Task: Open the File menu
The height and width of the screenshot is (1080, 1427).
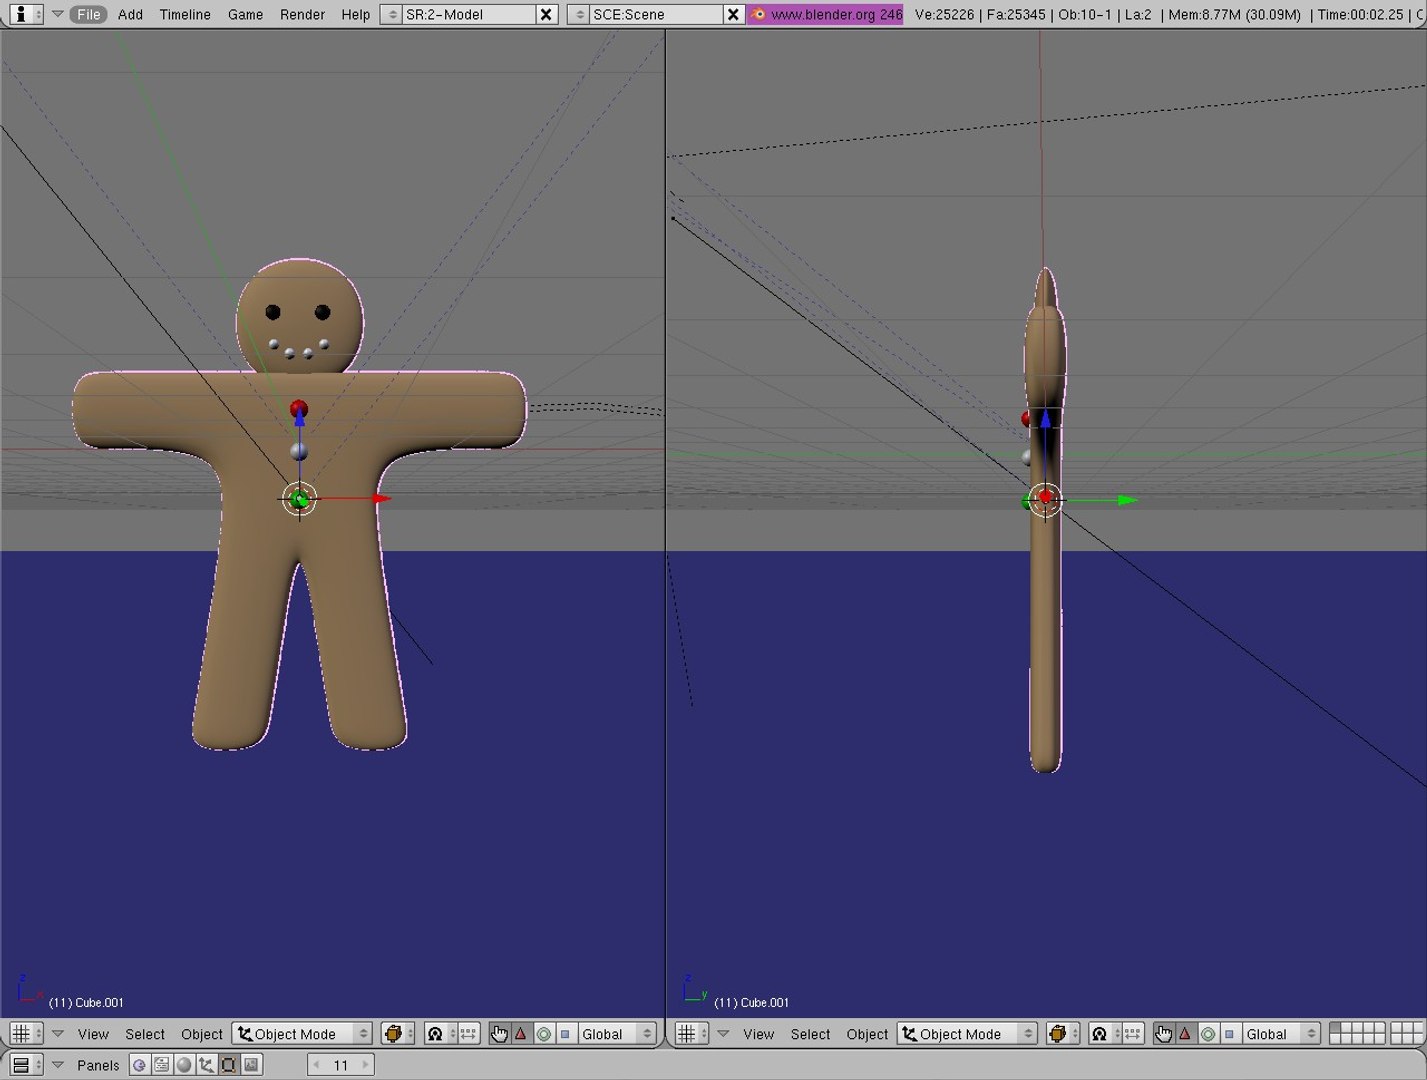Action: pyautogui.click(x=89, y=14)
